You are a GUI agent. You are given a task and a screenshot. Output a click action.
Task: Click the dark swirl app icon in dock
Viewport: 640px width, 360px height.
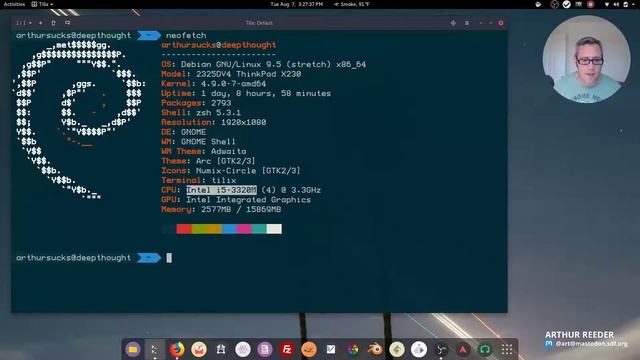pos(441,349)
